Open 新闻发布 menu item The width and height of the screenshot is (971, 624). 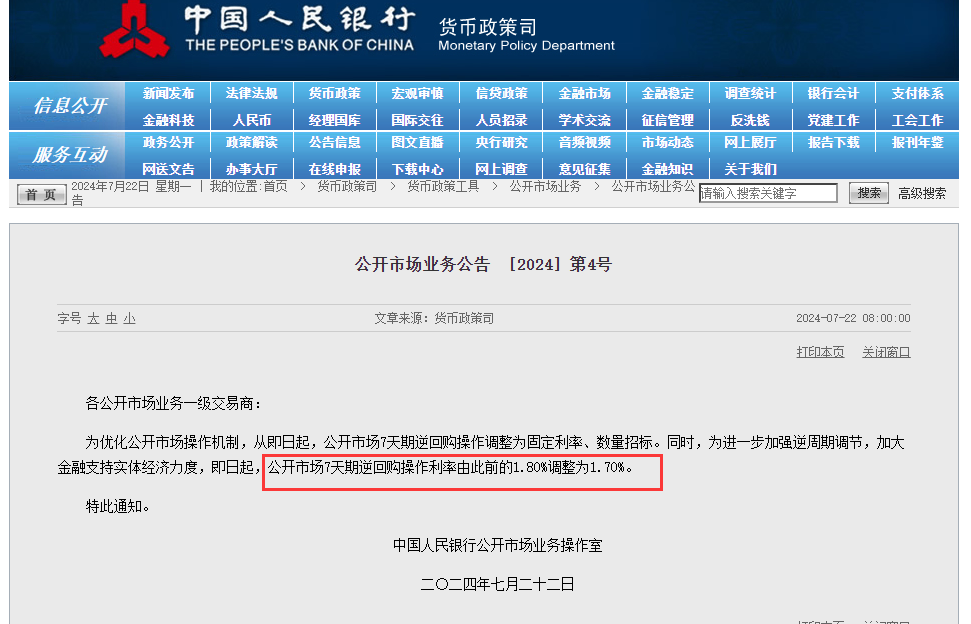click(x=168, y=93)
